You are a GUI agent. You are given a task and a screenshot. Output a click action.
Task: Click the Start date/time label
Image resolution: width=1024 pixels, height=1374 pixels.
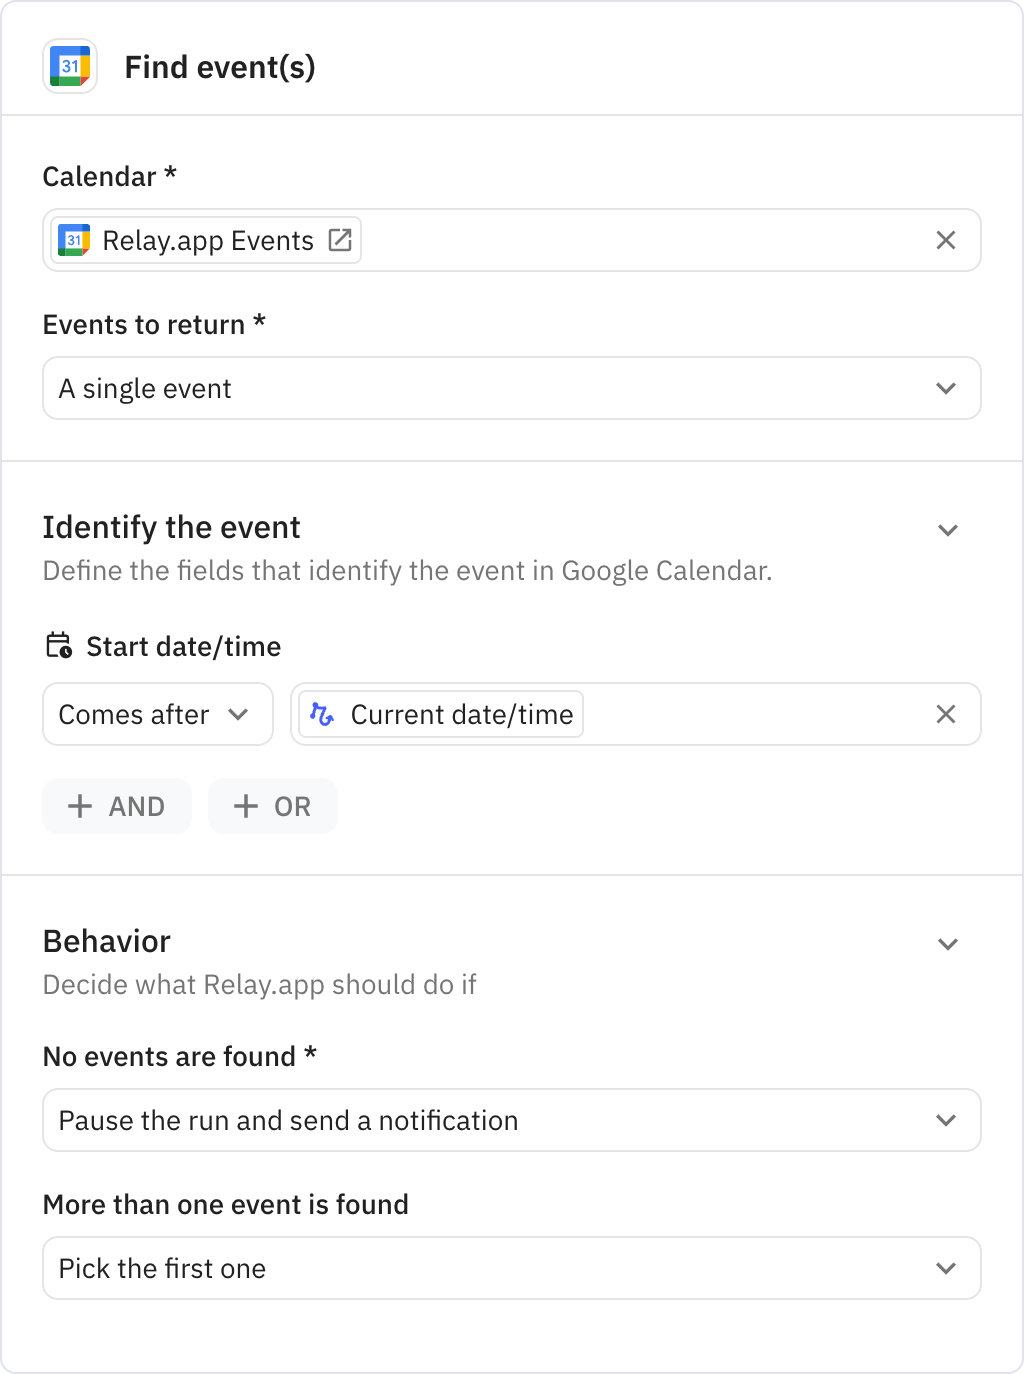pyautogui.click(x=184, y=646)
